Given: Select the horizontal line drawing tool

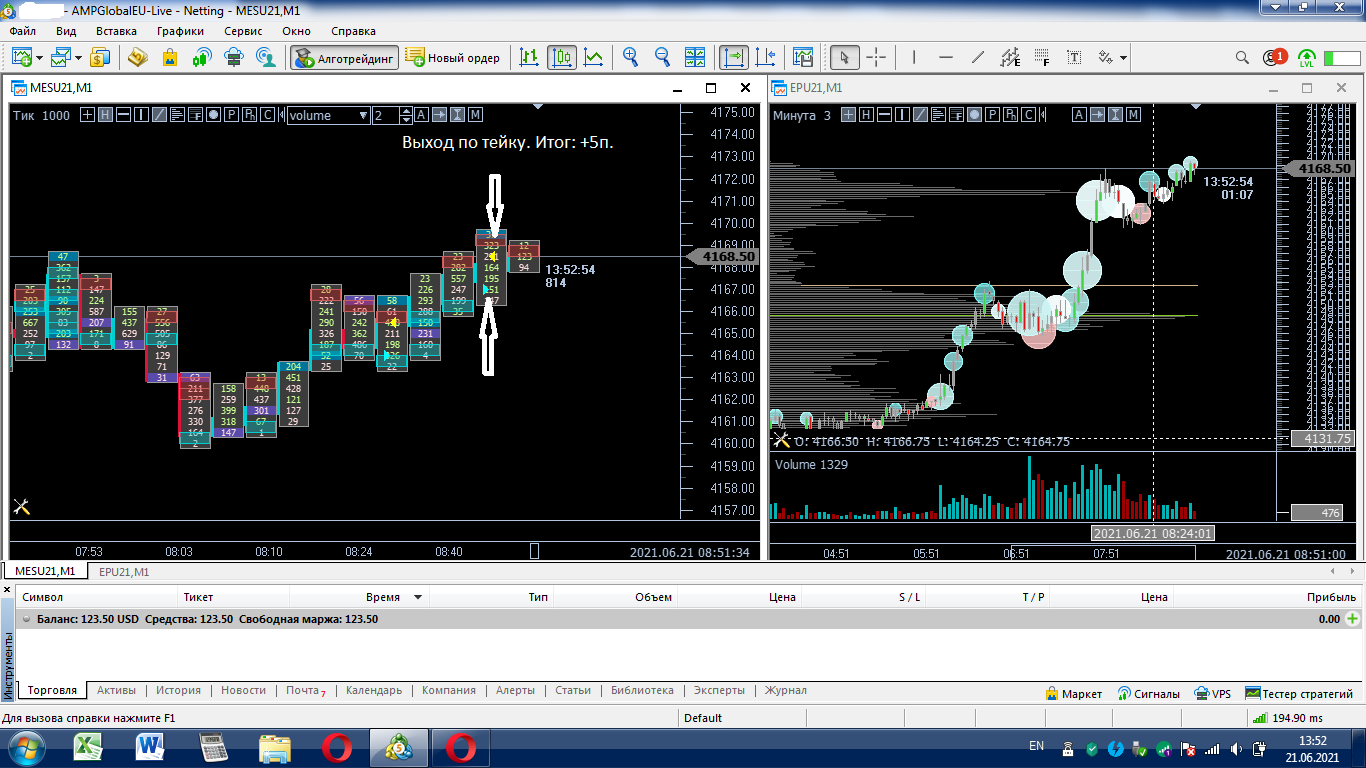Looking at the screenshot, I should (x=946, y=57).
